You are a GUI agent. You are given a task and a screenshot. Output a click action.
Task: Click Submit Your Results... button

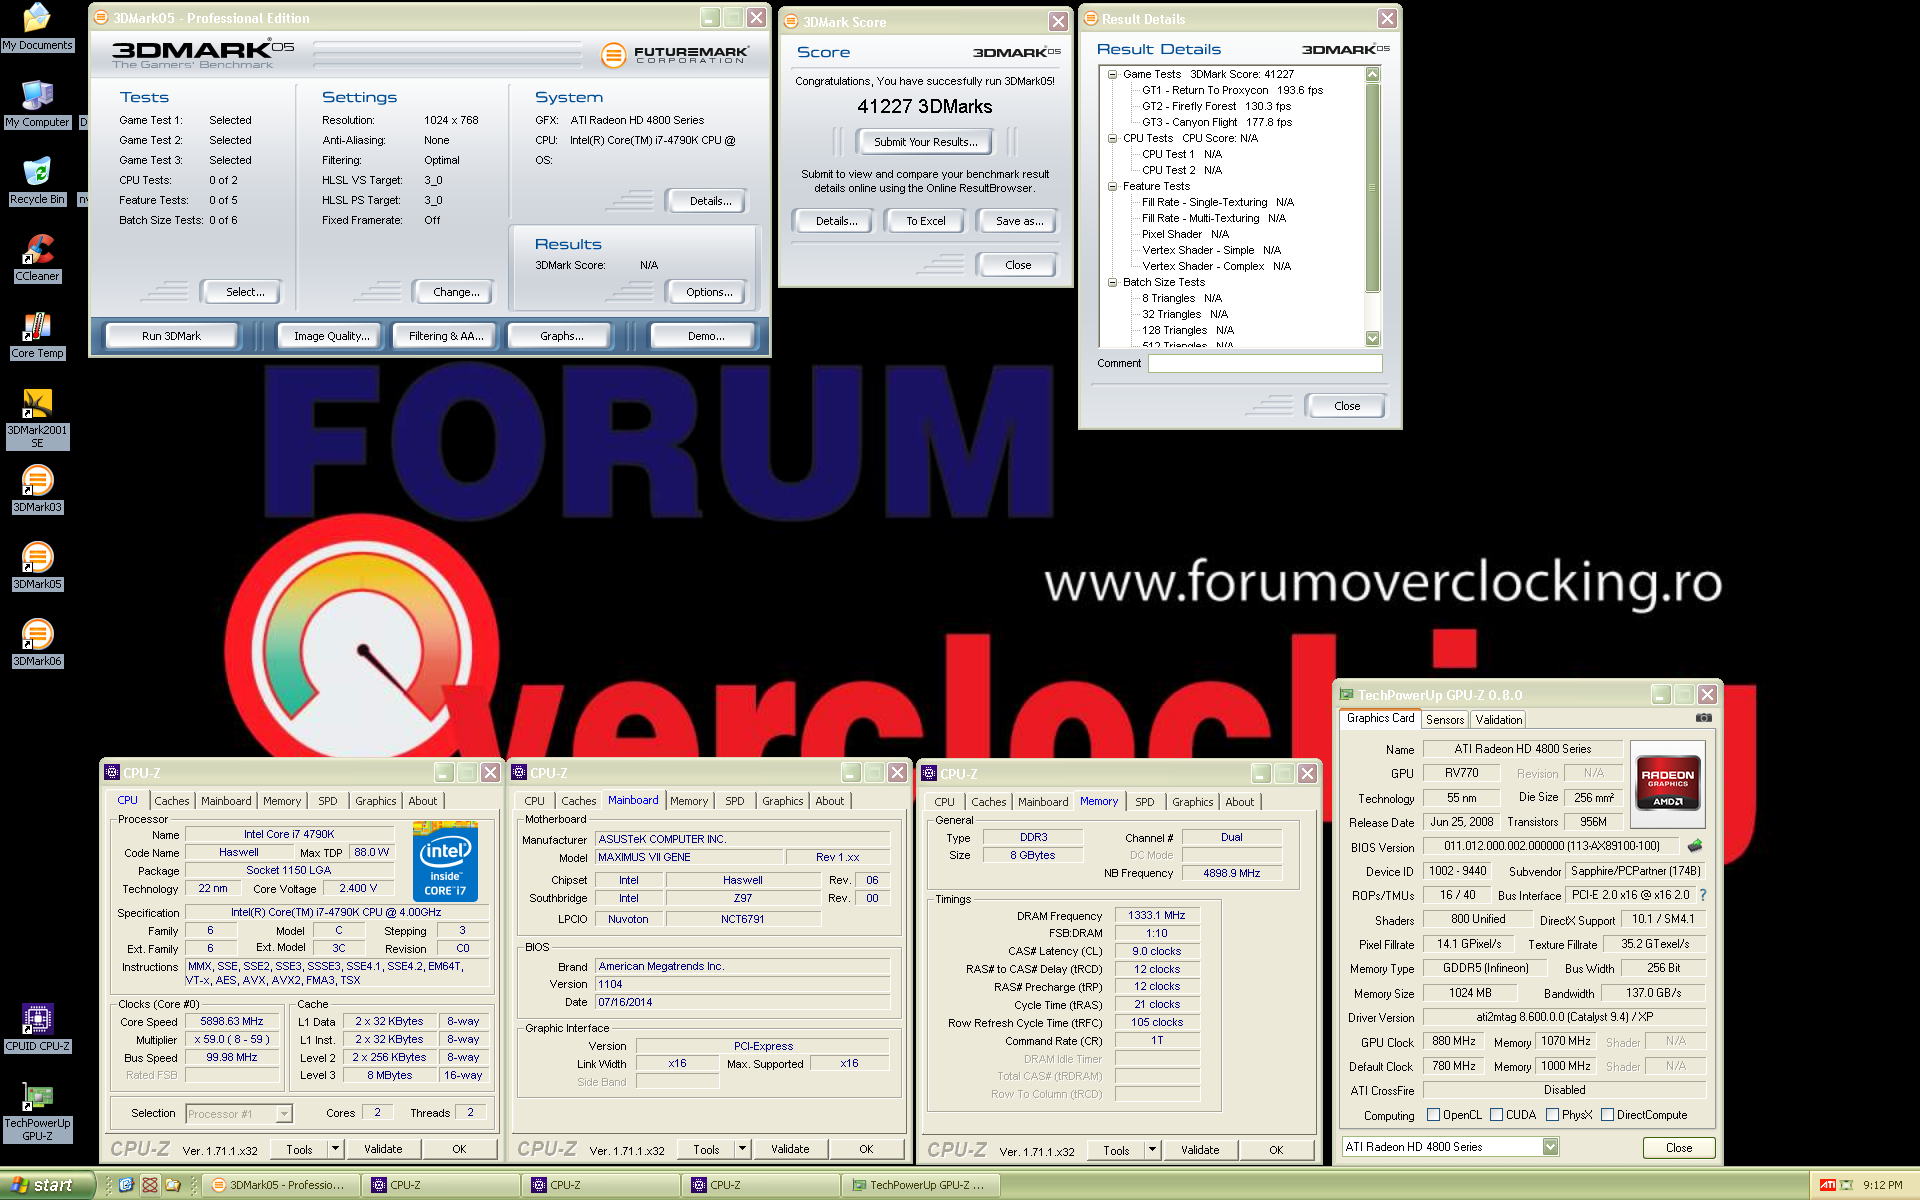[925, 142]
